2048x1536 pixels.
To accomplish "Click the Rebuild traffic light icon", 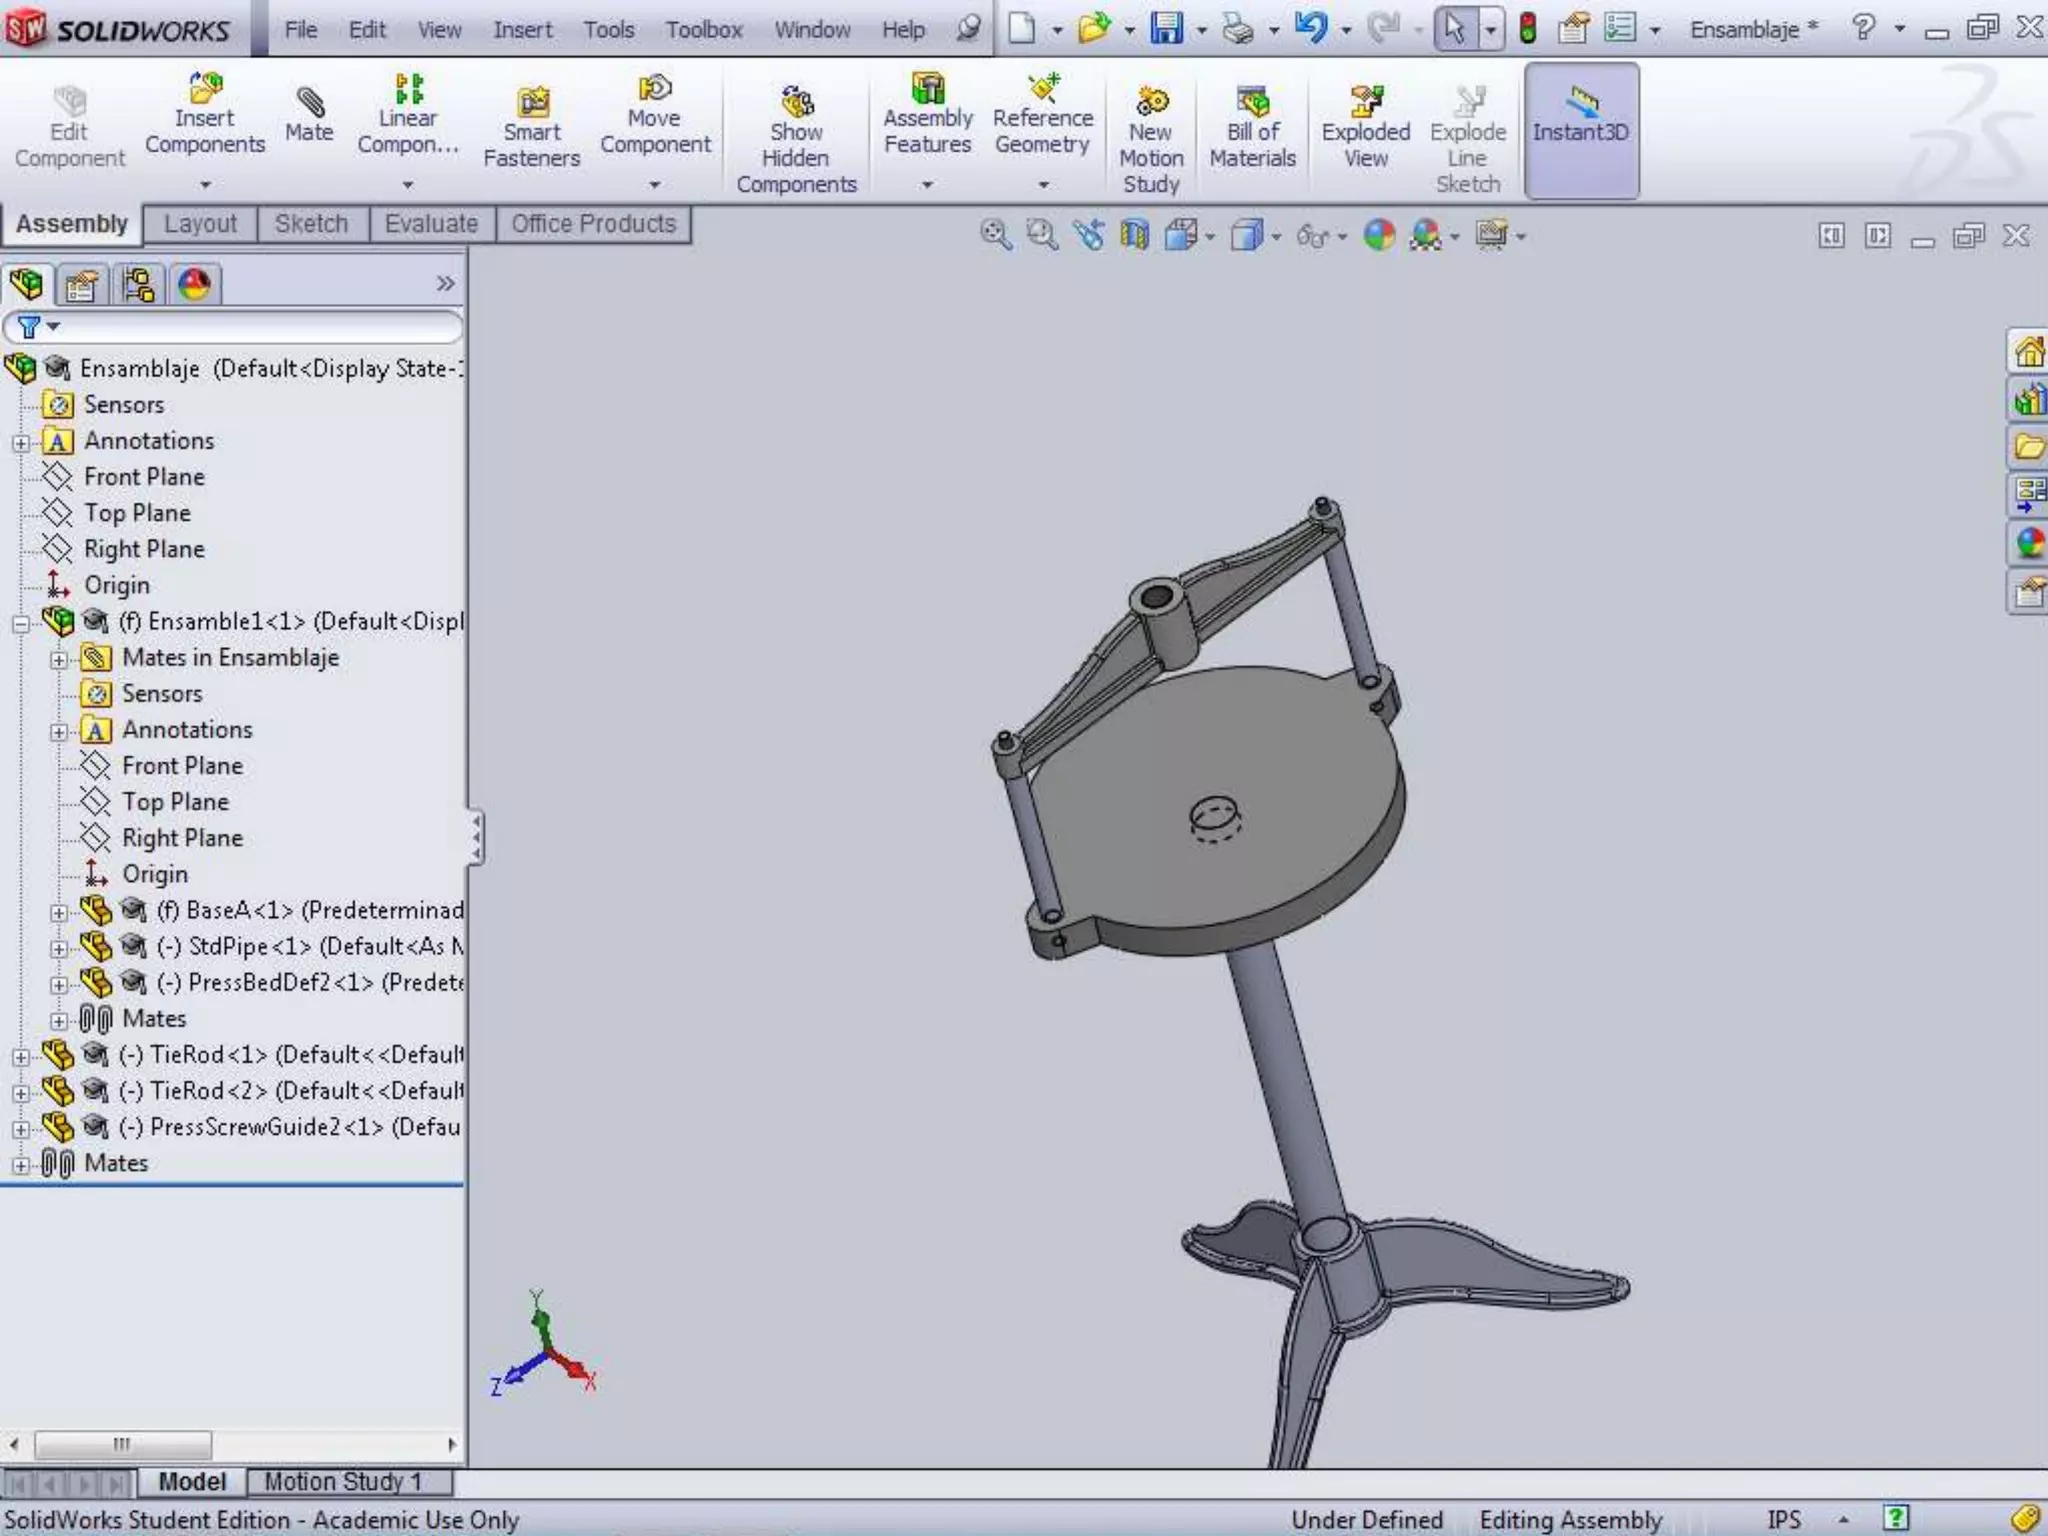I will click(x=1527, y=28).
